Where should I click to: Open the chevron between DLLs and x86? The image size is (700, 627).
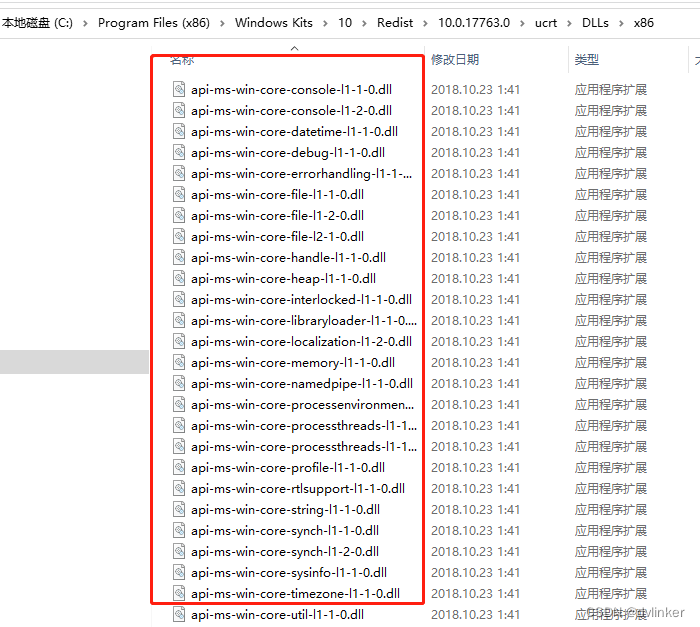click(621, 23)
